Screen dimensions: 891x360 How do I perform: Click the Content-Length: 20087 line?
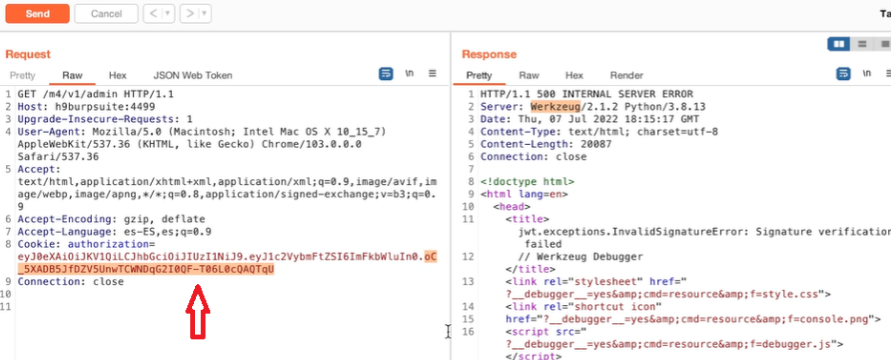coord(546,144)
